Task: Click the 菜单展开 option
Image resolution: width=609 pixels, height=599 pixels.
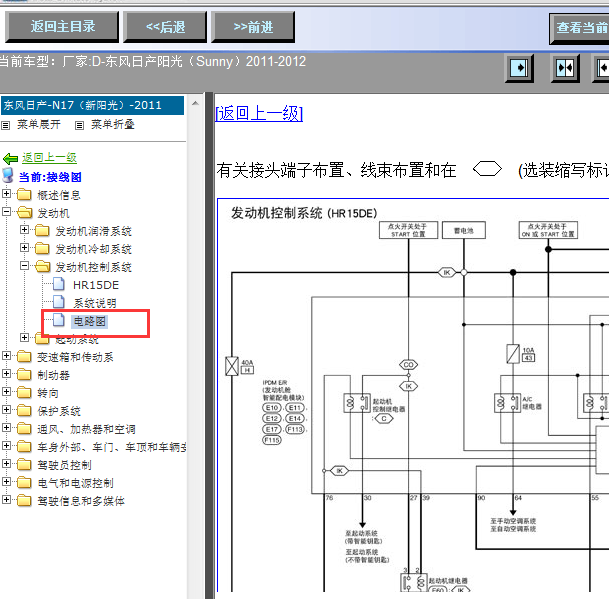Action: (38, 124)
